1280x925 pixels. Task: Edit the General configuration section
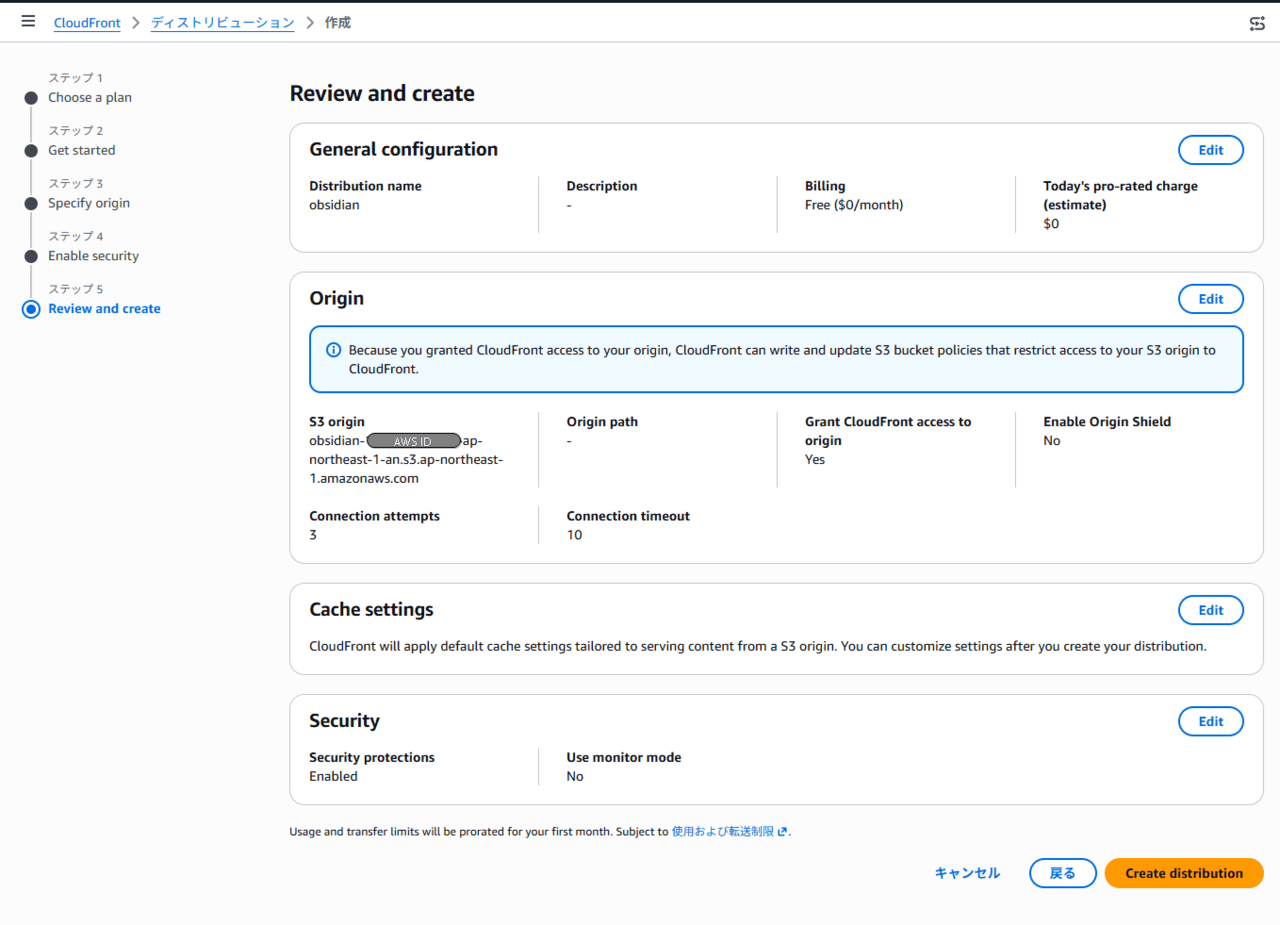1211,150
